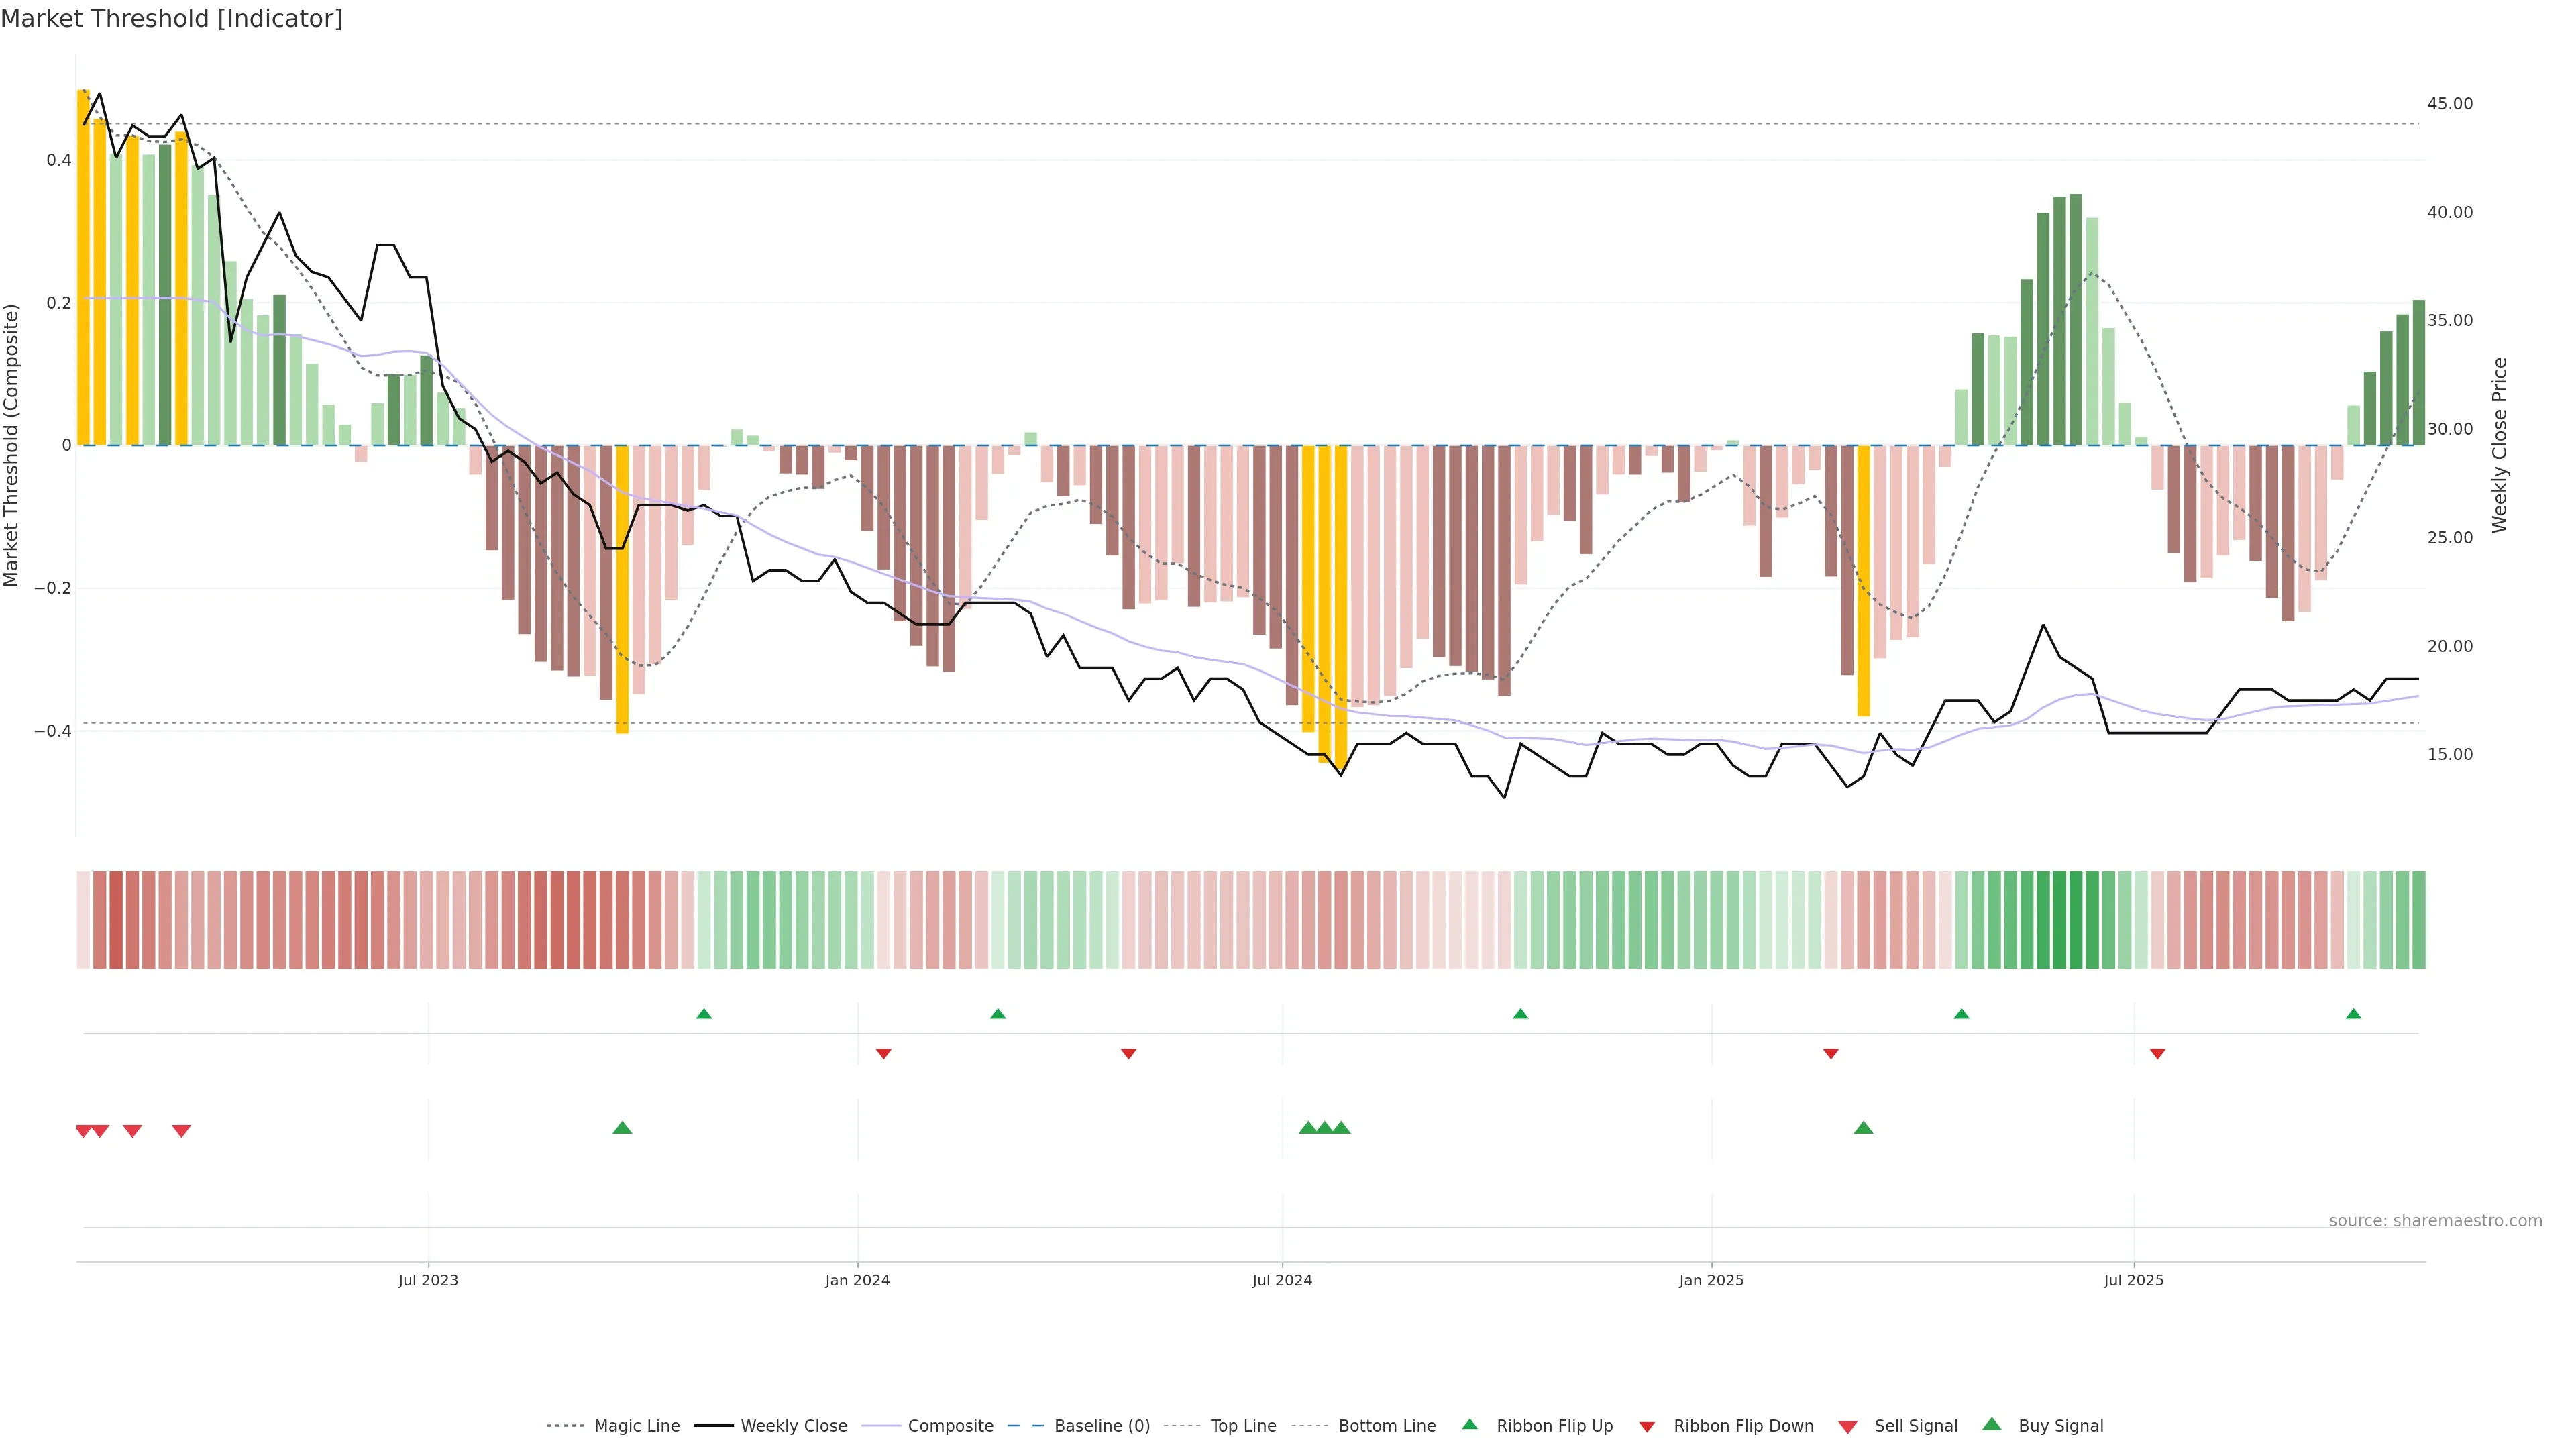Click Ribbon Flip Down marker after Jul 2025
Viewport: 2576px width, 1449px height.
2157,1054
